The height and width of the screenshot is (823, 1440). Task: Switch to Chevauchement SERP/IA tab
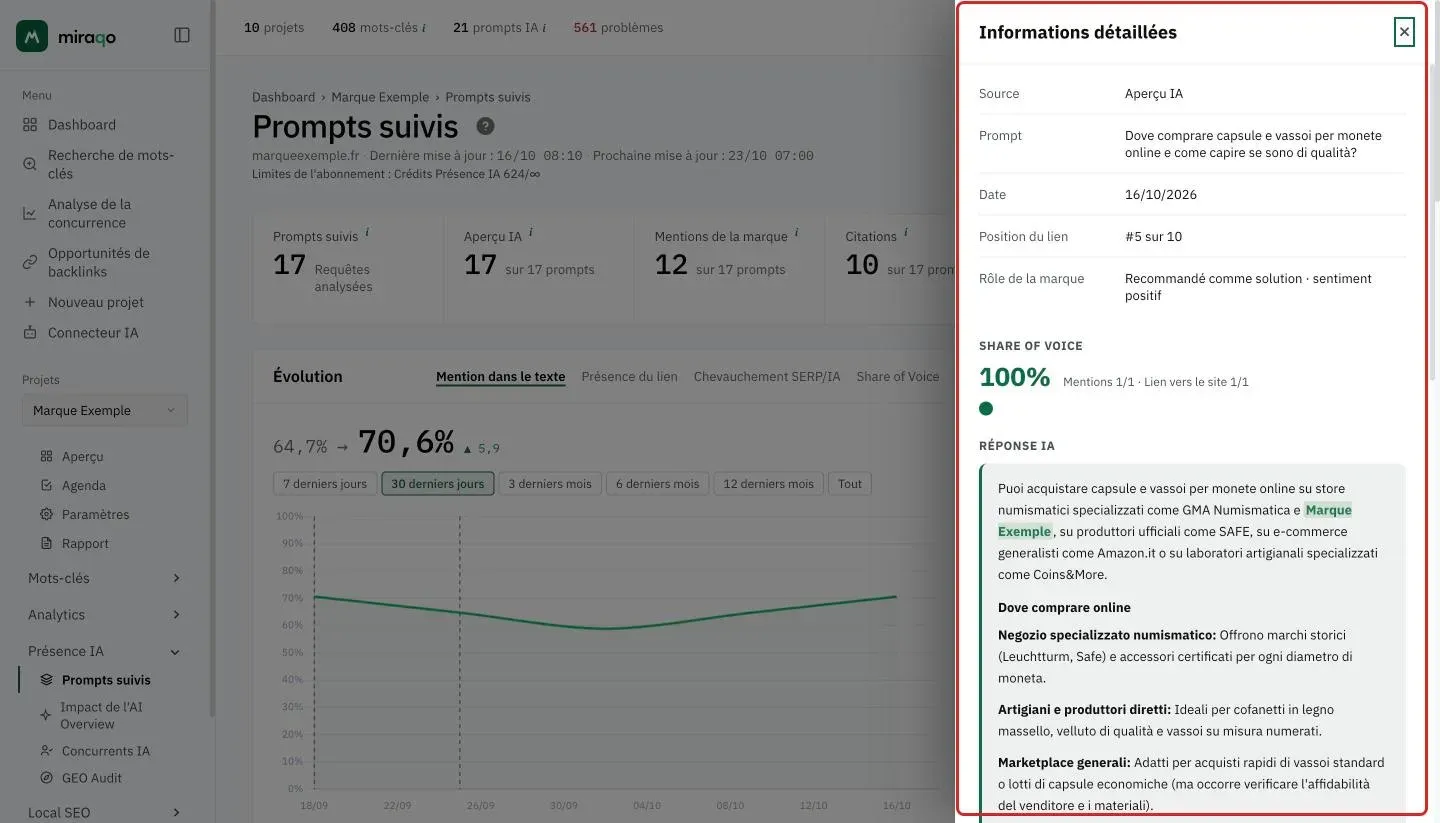[767, 377]
